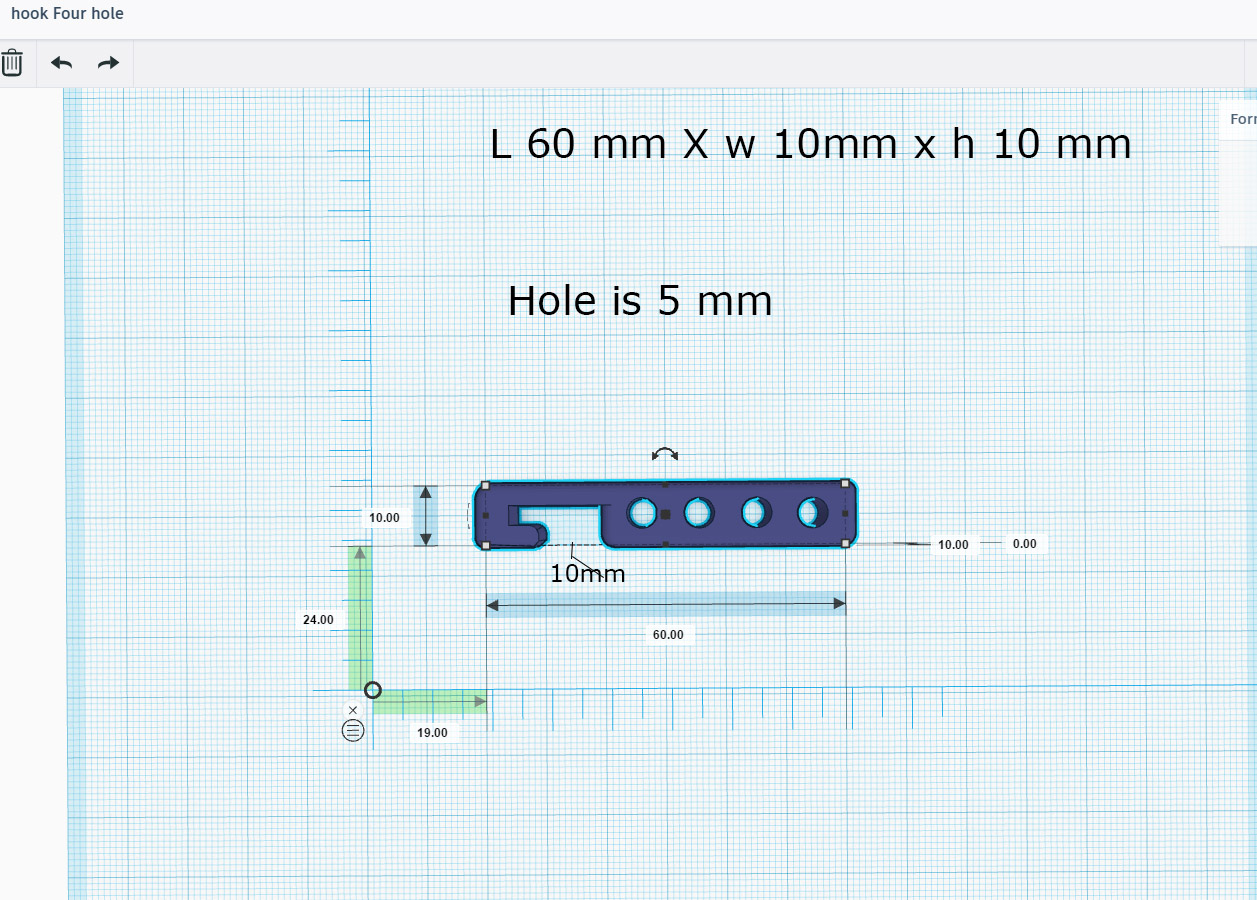
Task: Redo the last action
Action: 108,63
